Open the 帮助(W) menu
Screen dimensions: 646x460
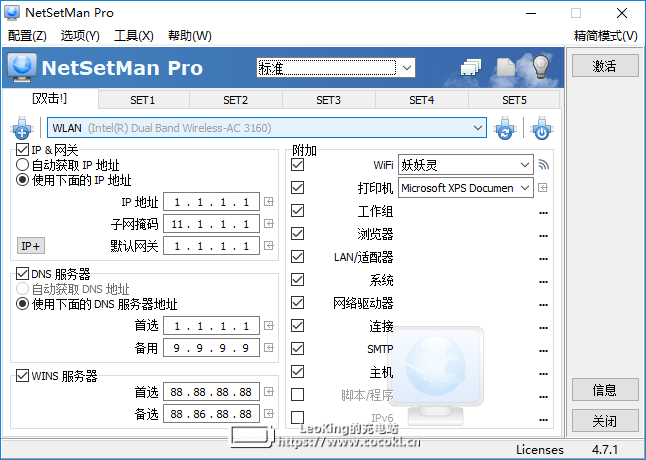coord(190,36)
